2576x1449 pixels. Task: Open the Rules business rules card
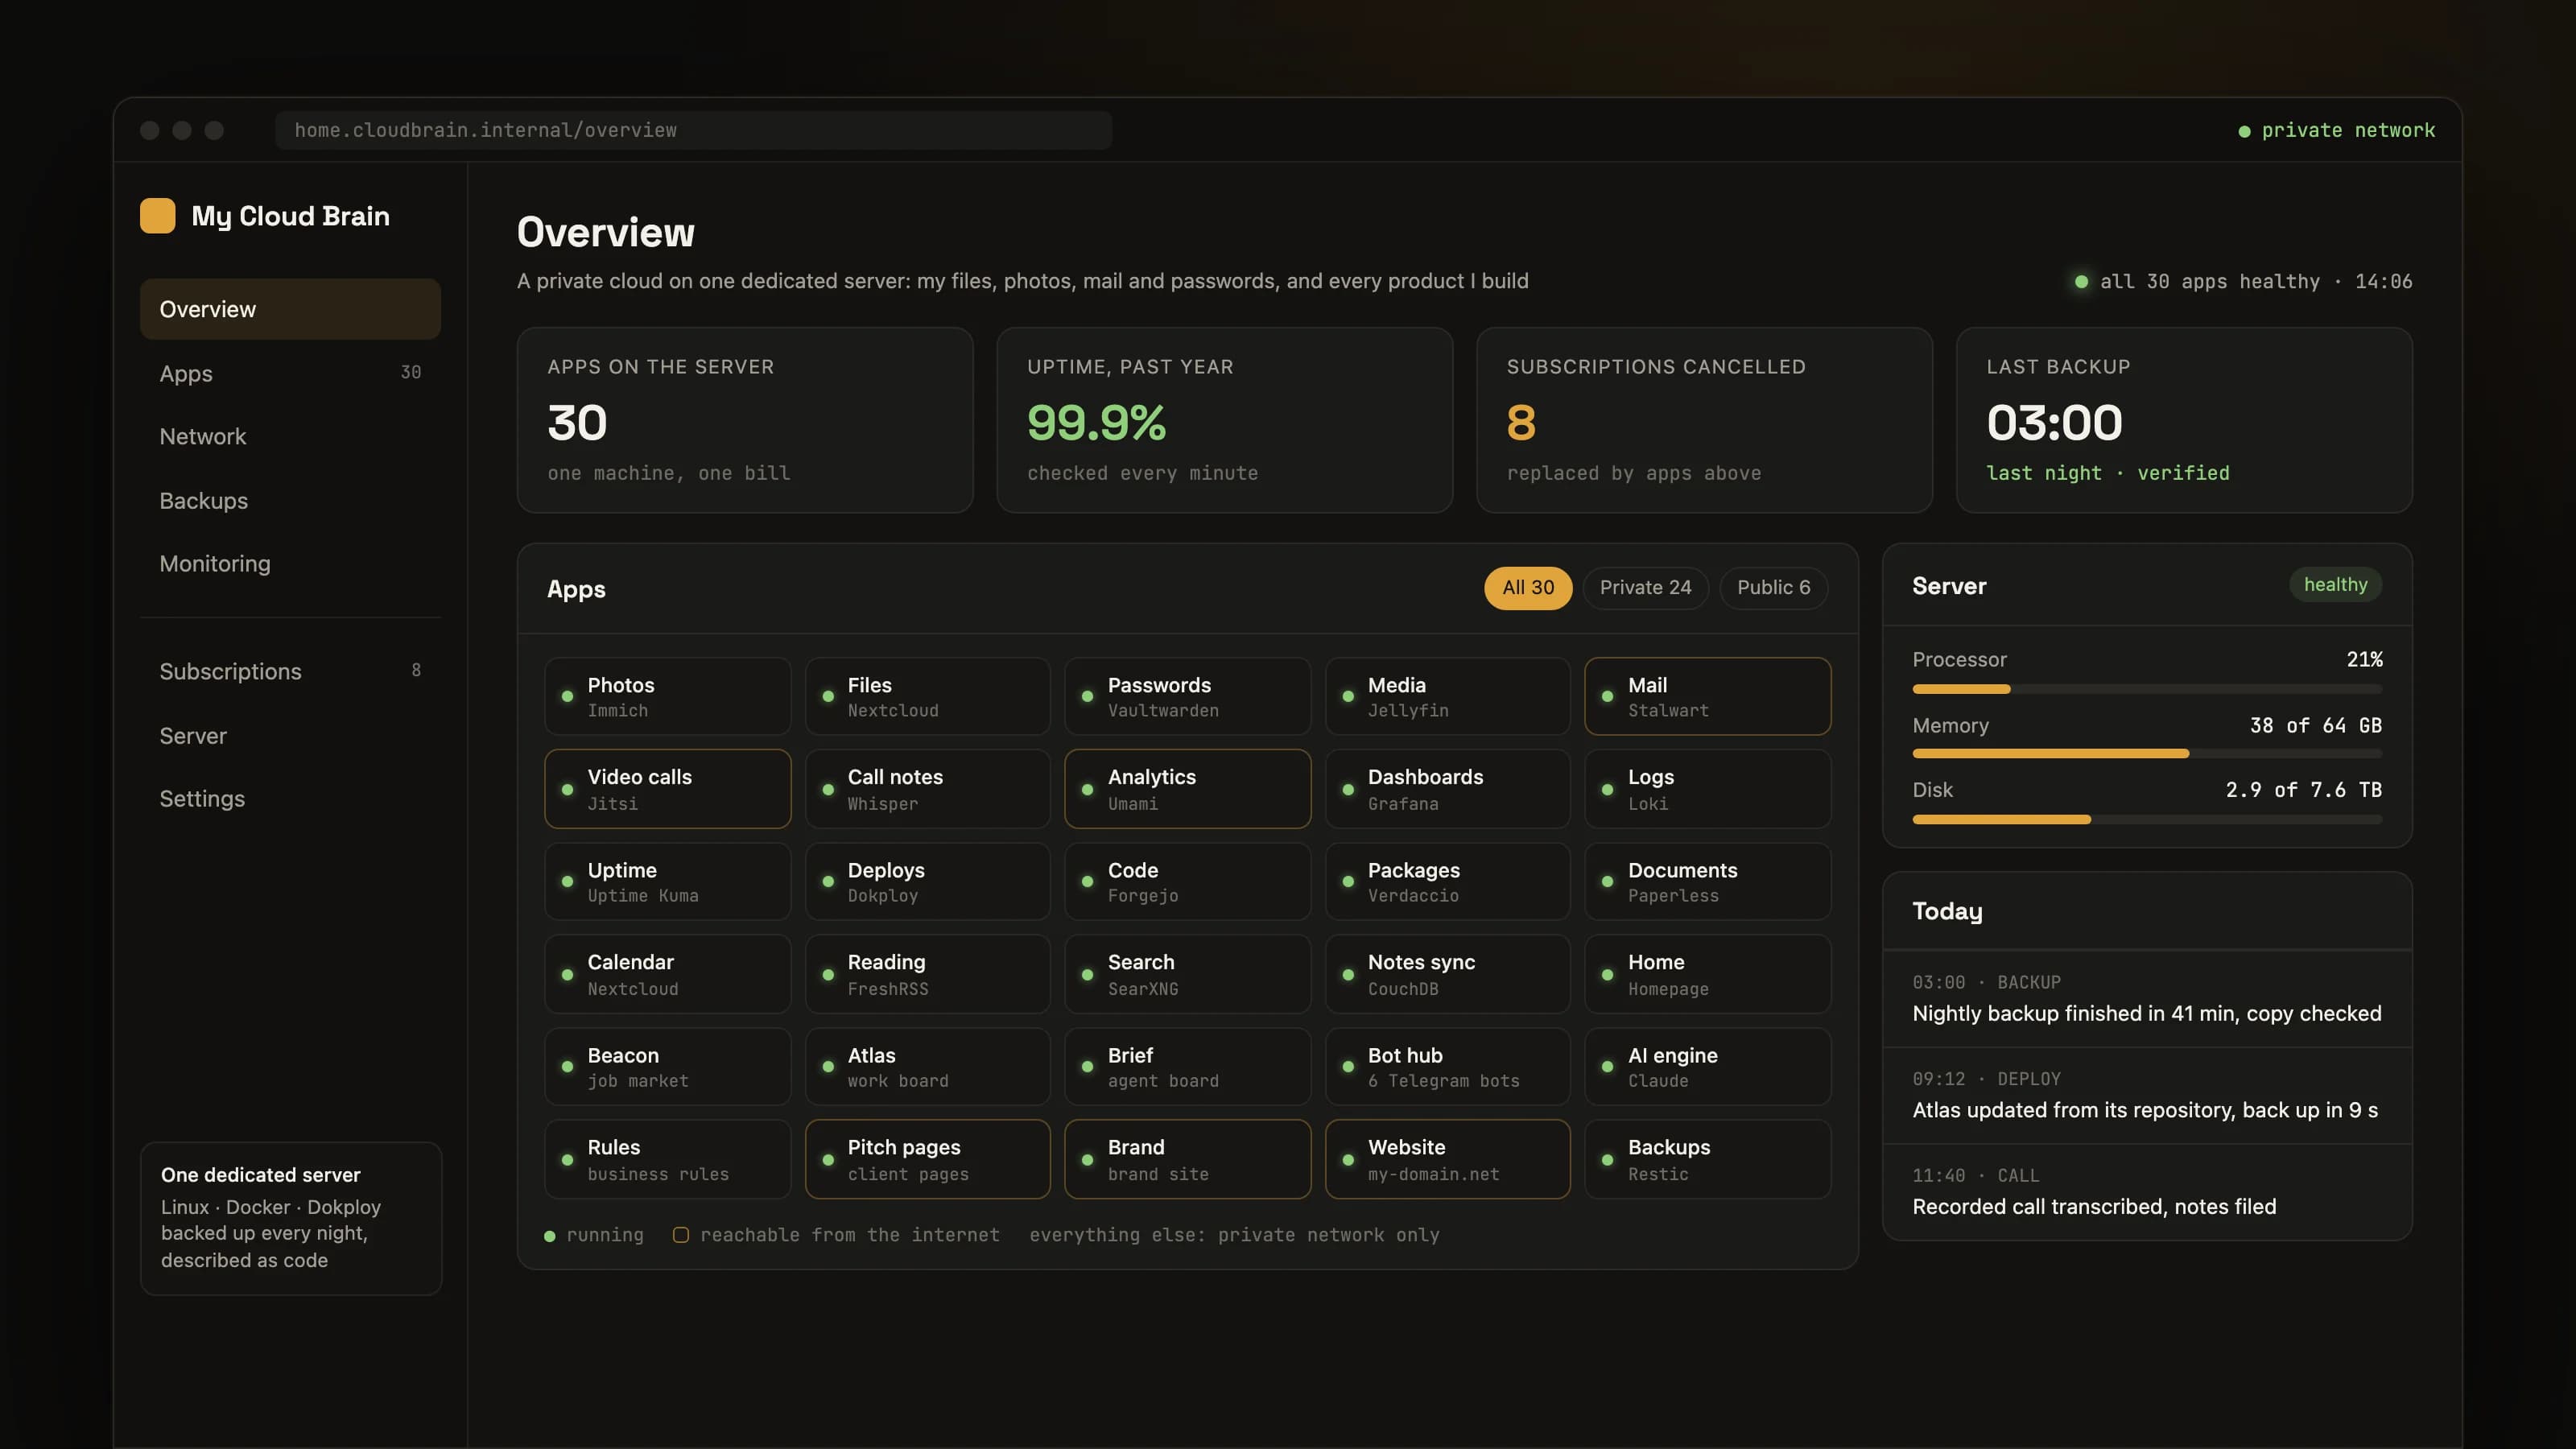point(667,1159)
